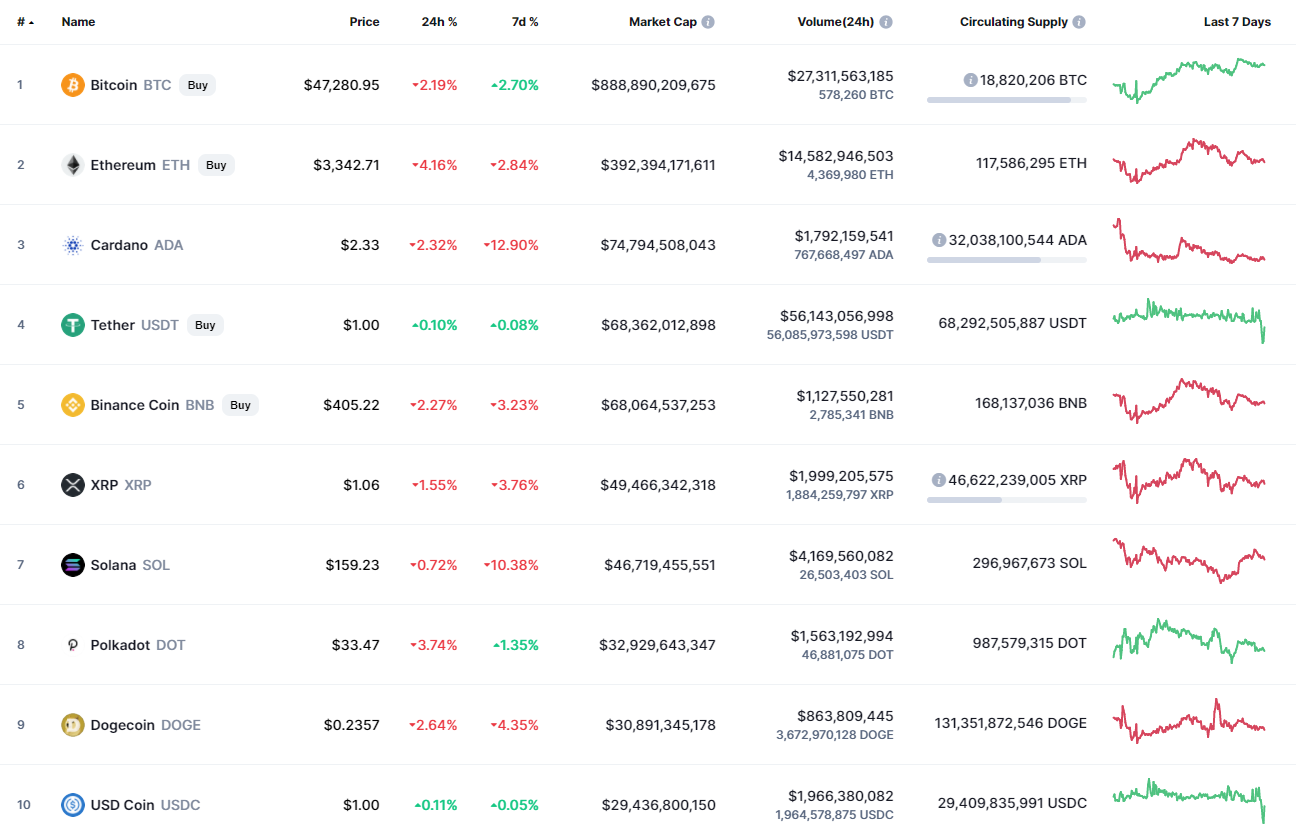Click the Bitcoin coin logo icon
1296x838 pixels.
(73, 85)
